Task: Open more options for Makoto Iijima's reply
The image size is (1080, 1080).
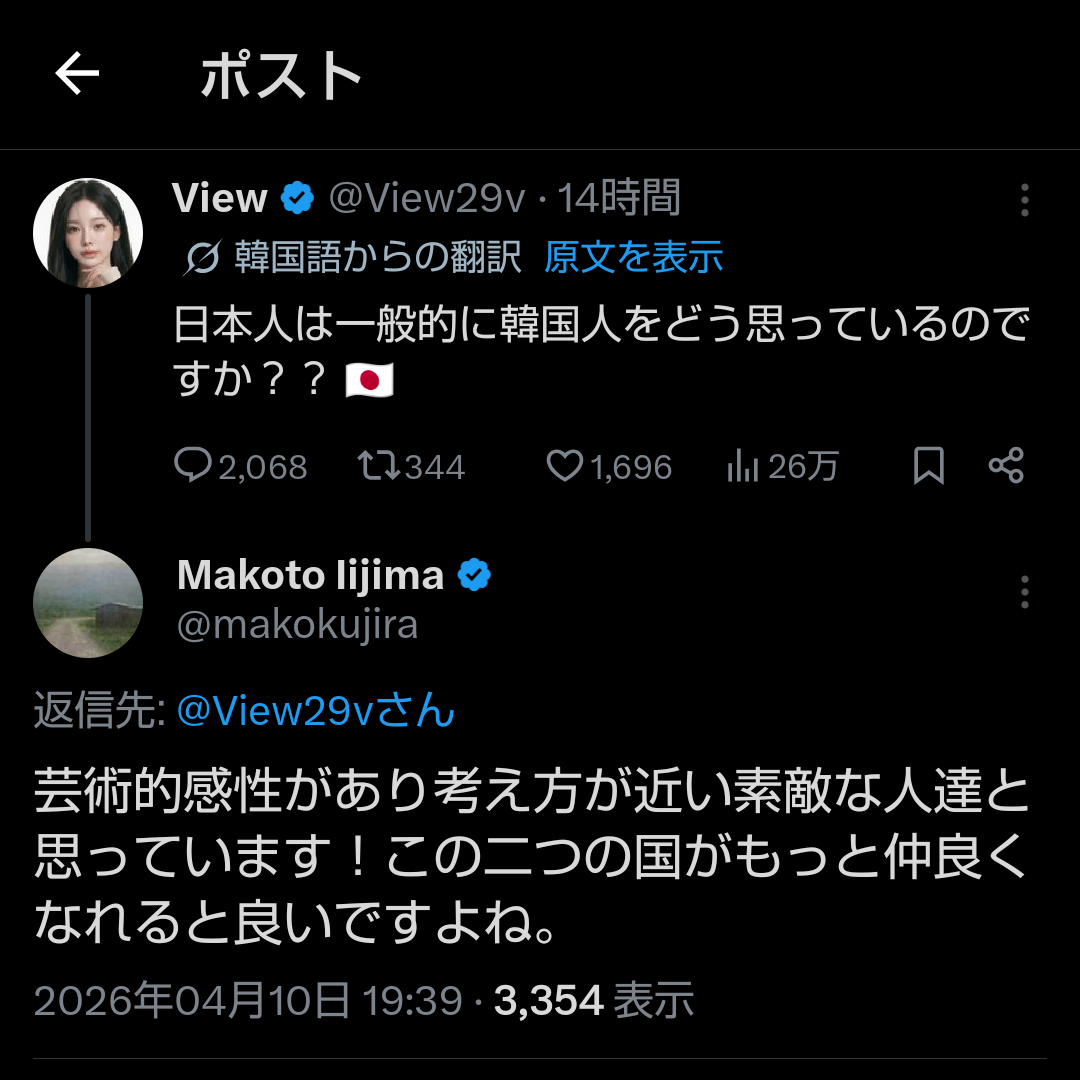Action: tap(1024, 592)
